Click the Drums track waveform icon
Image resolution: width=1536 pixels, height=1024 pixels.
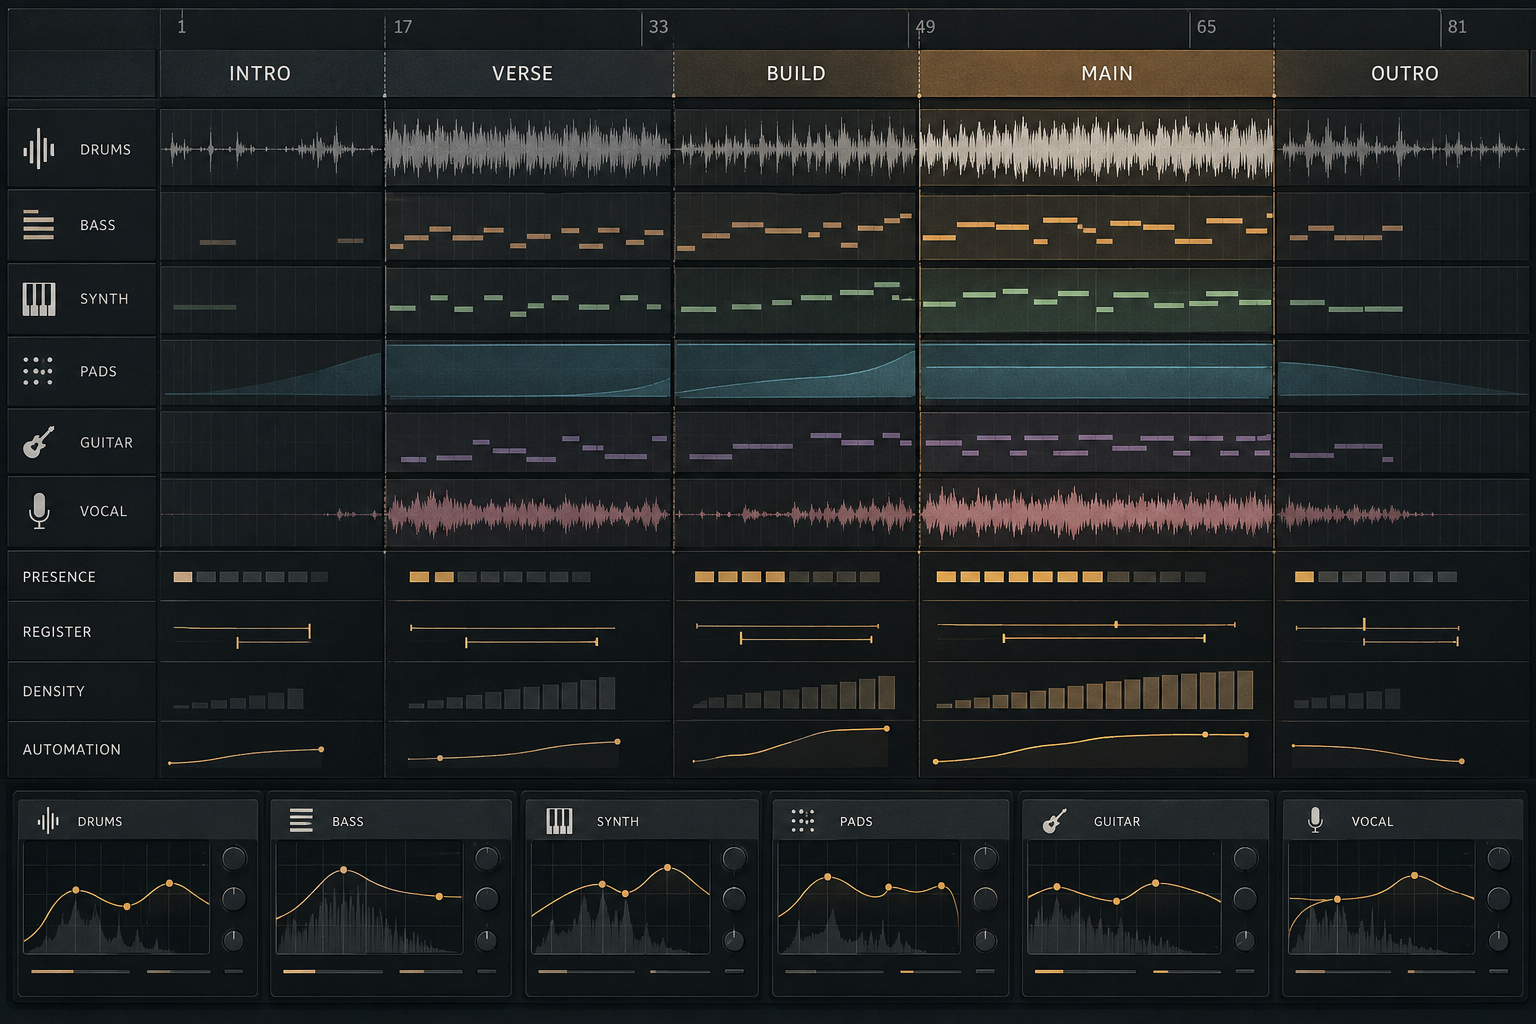click(39, 149)
